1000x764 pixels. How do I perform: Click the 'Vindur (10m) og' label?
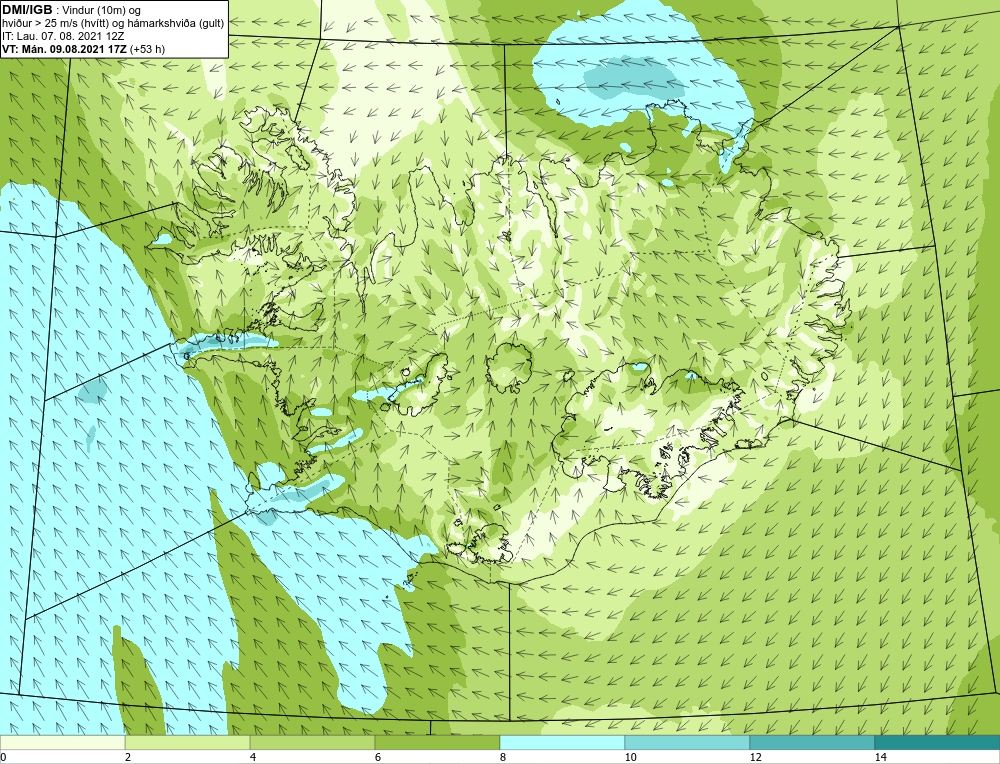tap(103, 10)
